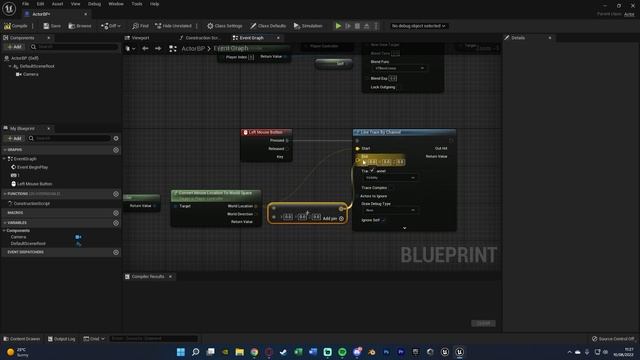Focus the My Blueprint search field

pyautogui.click(x=69, y=138)
